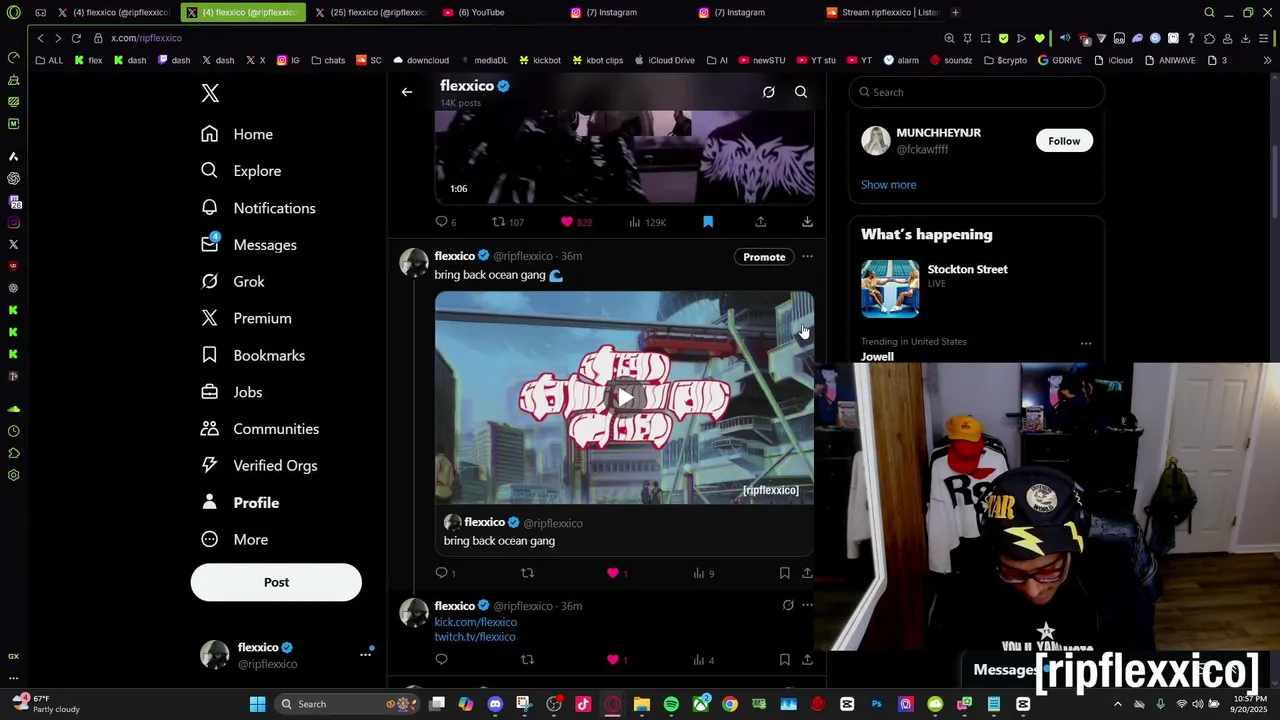Open Home in the X sidebar
1280x720 pixels.
(237, 134)
